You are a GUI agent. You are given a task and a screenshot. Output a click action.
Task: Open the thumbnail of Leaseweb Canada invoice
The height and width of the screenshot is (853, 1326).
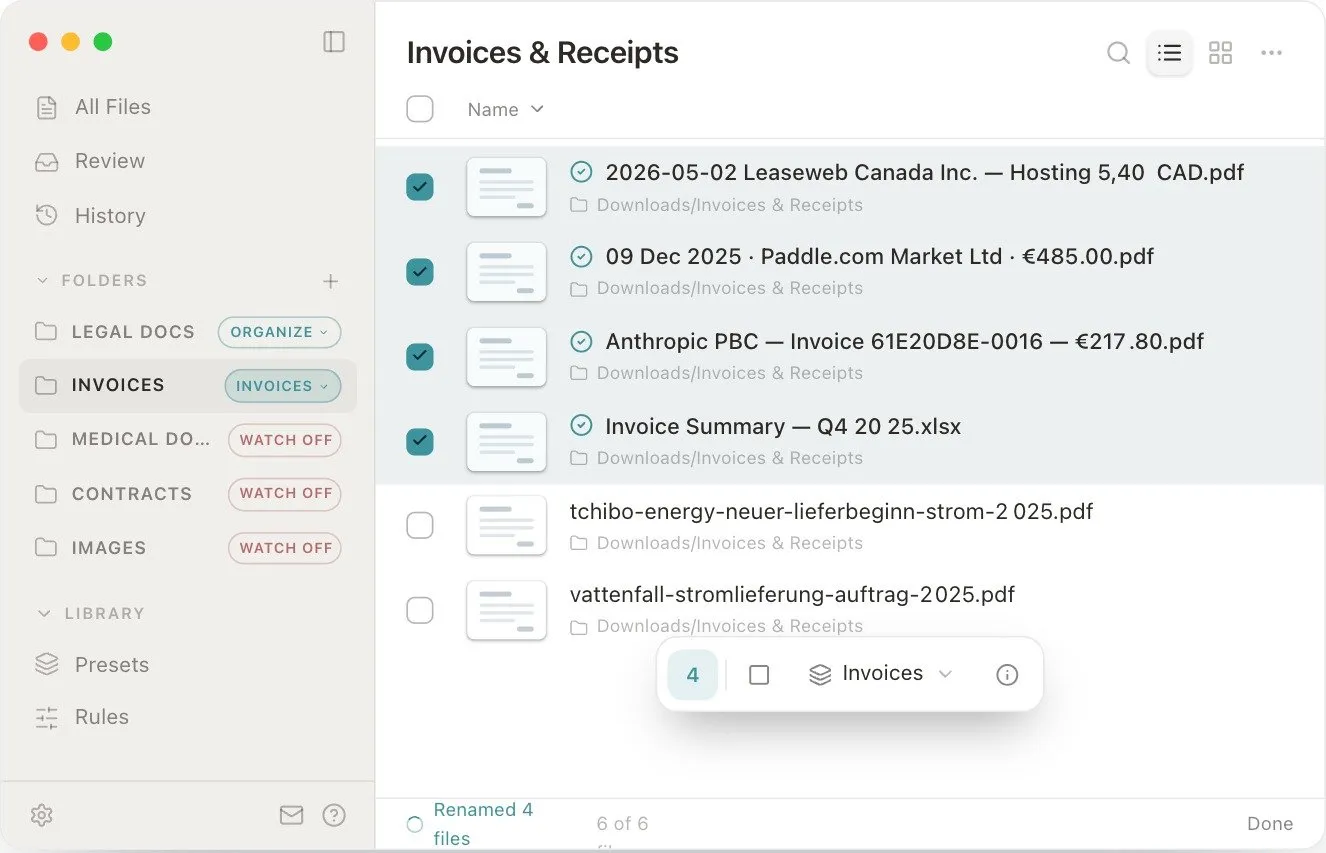click(x=507, y=187)
